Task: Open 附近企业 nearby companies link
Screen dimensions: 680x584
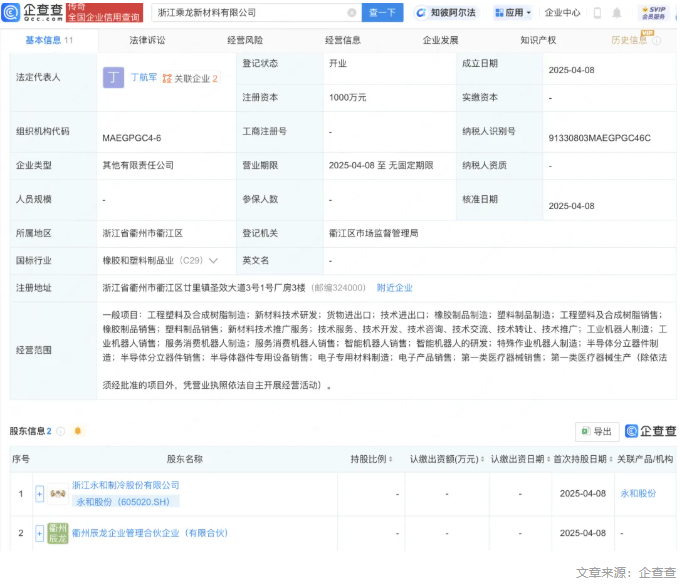Action: tap(395, 288)
